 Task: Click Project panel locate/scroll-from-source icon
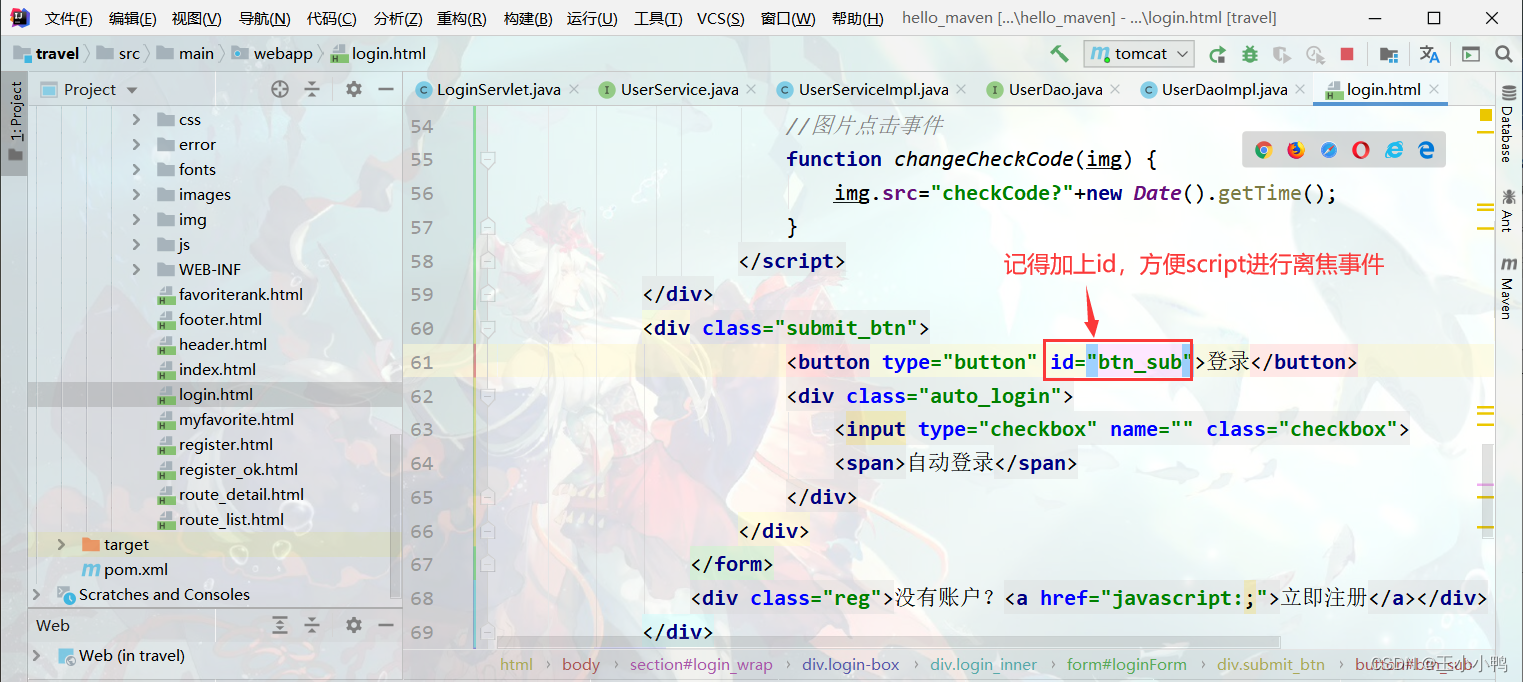(280, 89)
